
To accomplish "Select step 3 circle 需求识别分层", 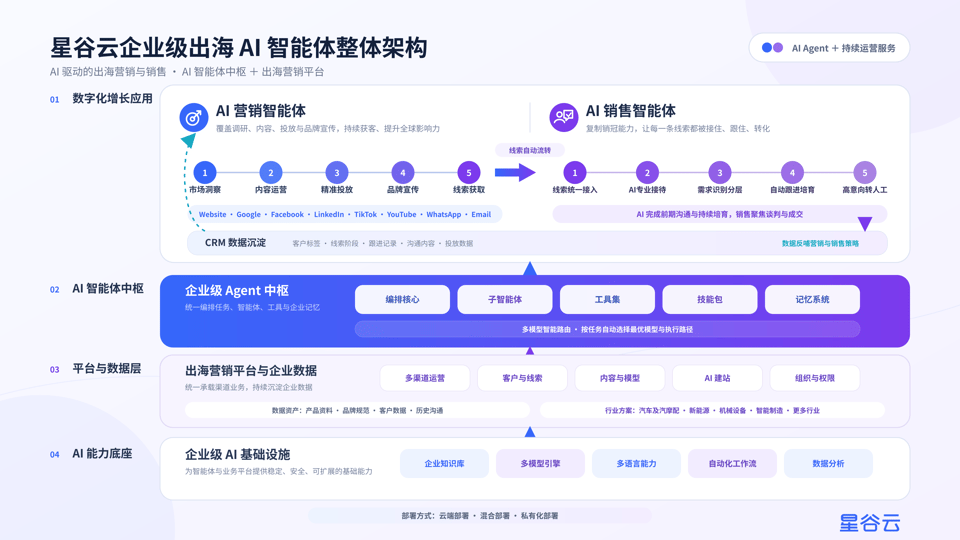I will click(x=720, y=173).
